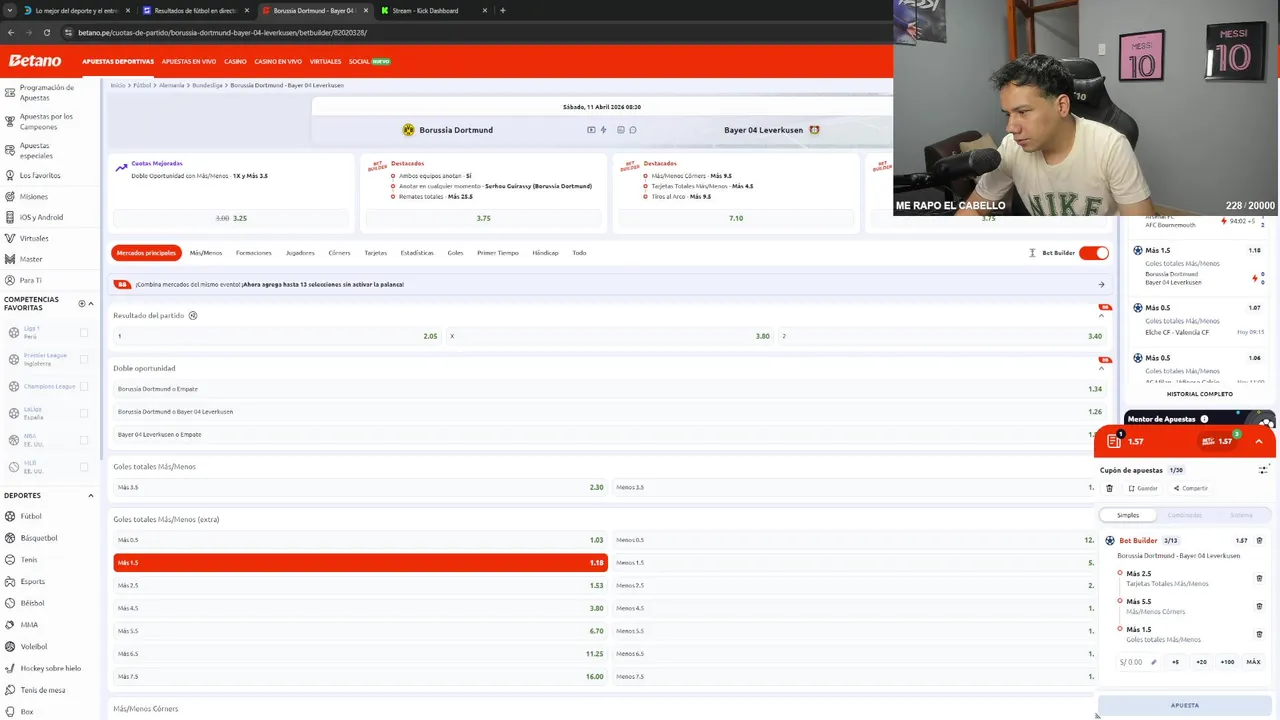Click Compartir in bet slip

click(x=1190, y=488)
